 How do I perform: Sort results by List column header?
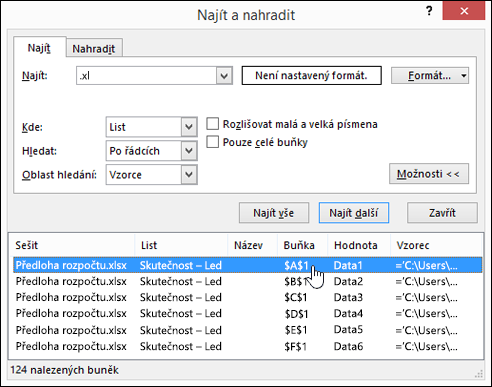181,245
